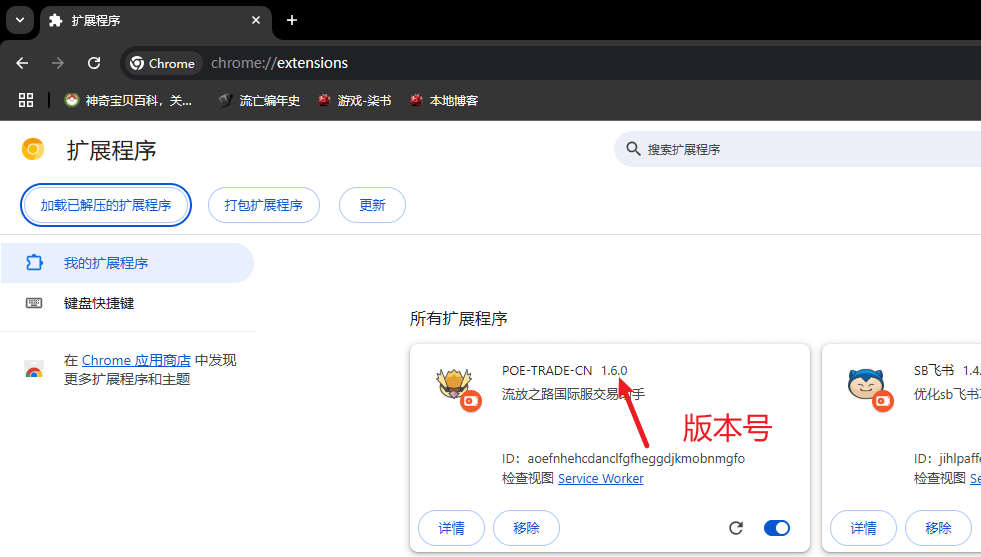Select 我的扩展程序 in sidebar
981x557 pixels.
[106, 263]
